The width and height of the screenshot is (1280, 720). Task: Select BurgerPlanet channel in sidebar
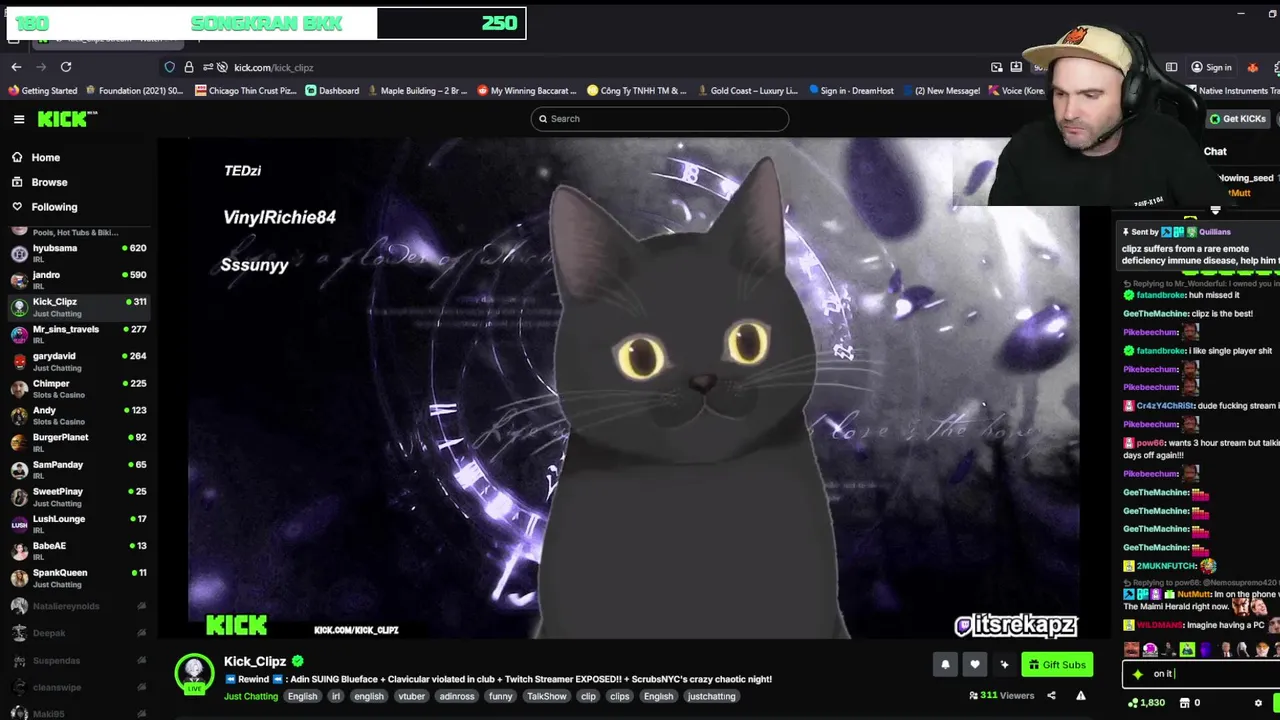coord(80,442)
